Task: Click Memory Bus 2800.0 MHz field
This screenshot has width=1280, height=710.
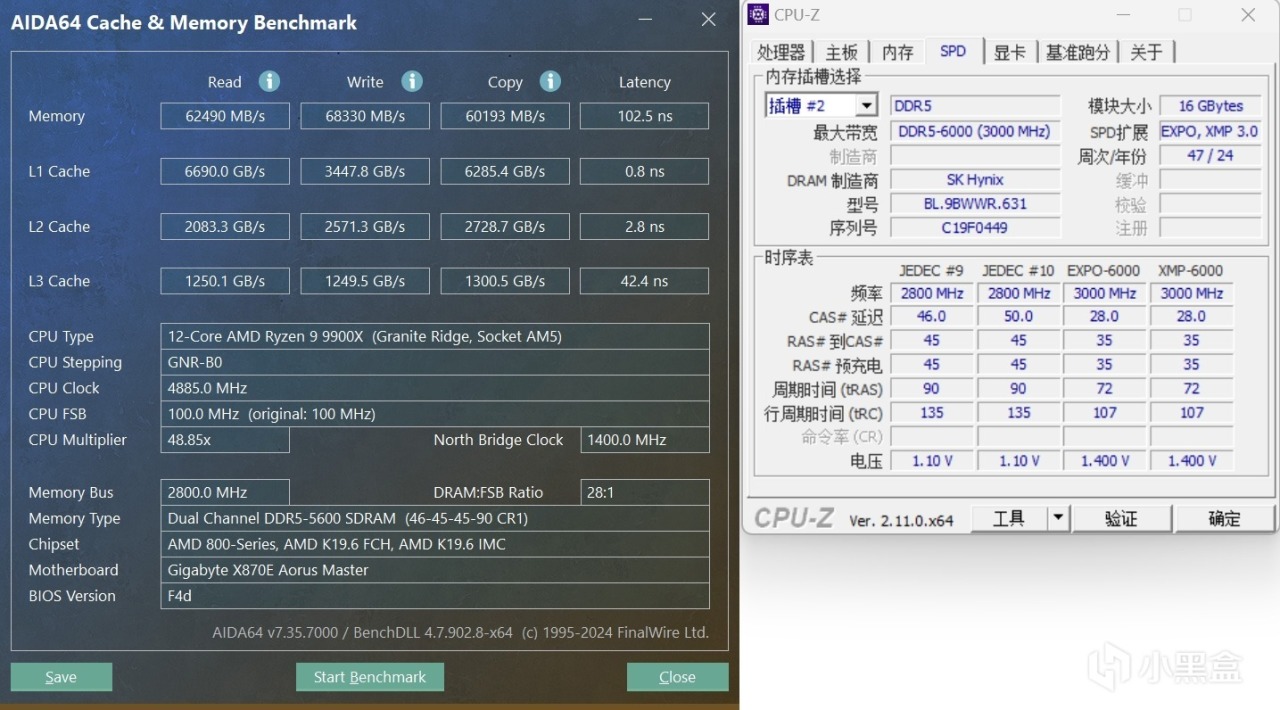Action: coord(225,492)
